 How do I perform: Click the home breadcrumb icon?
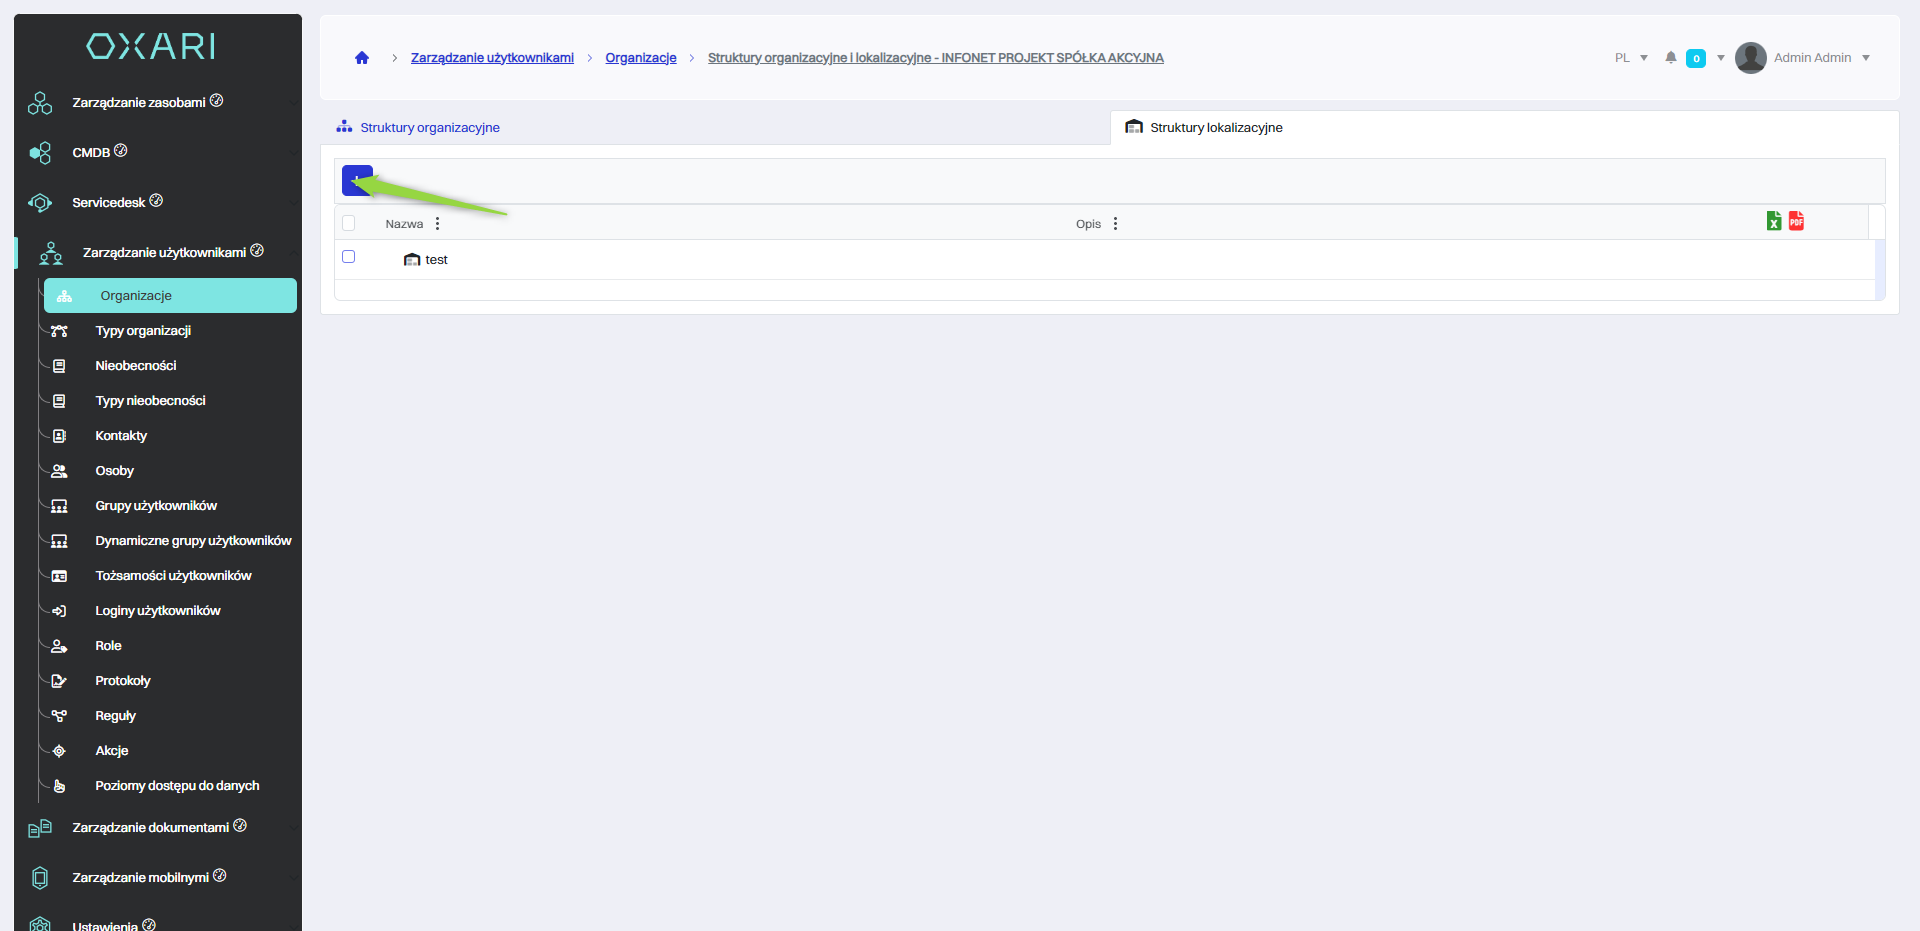click(362, 58)
